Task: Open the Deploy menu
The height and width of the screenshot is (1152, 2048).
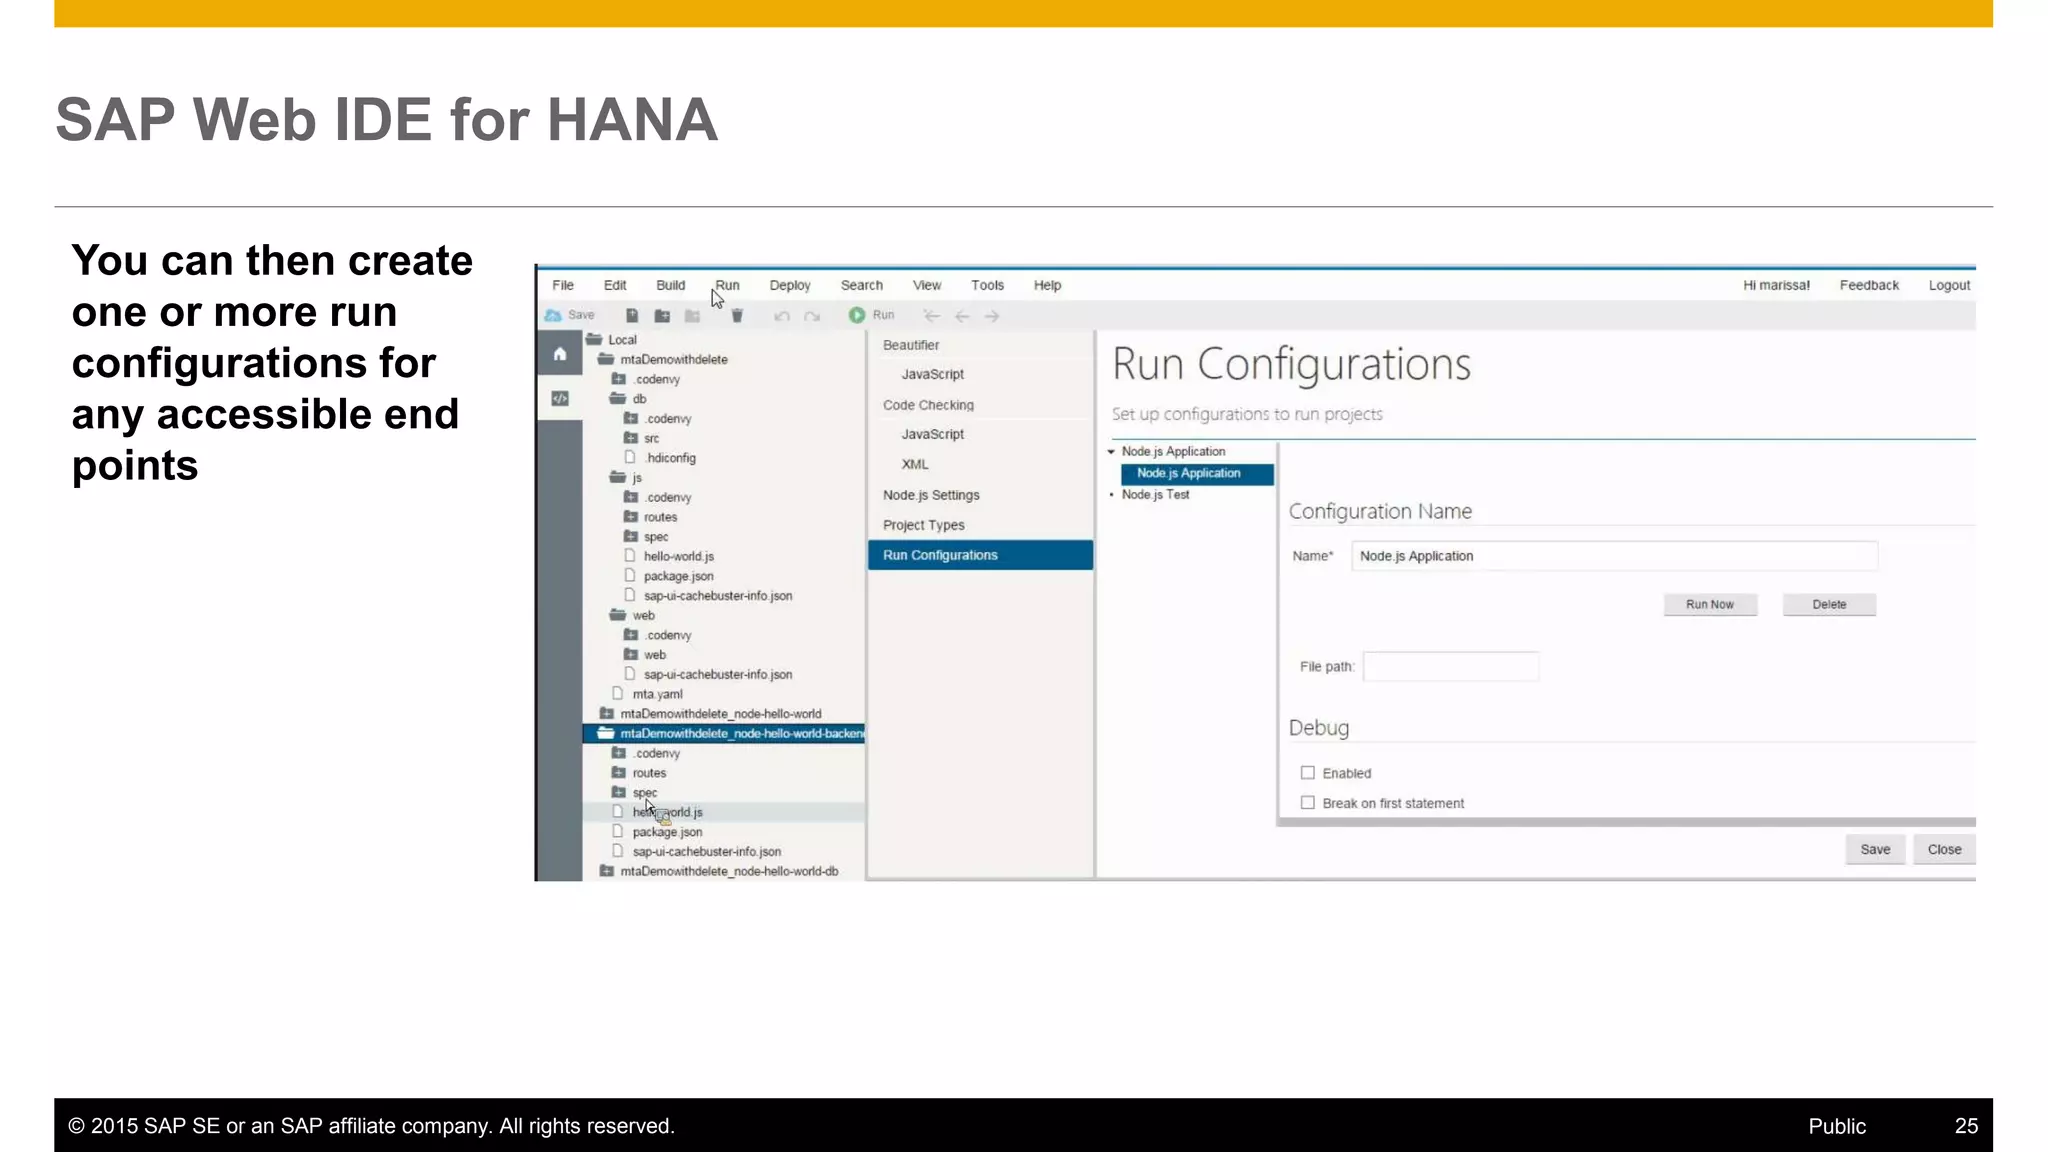Action: 790,285
